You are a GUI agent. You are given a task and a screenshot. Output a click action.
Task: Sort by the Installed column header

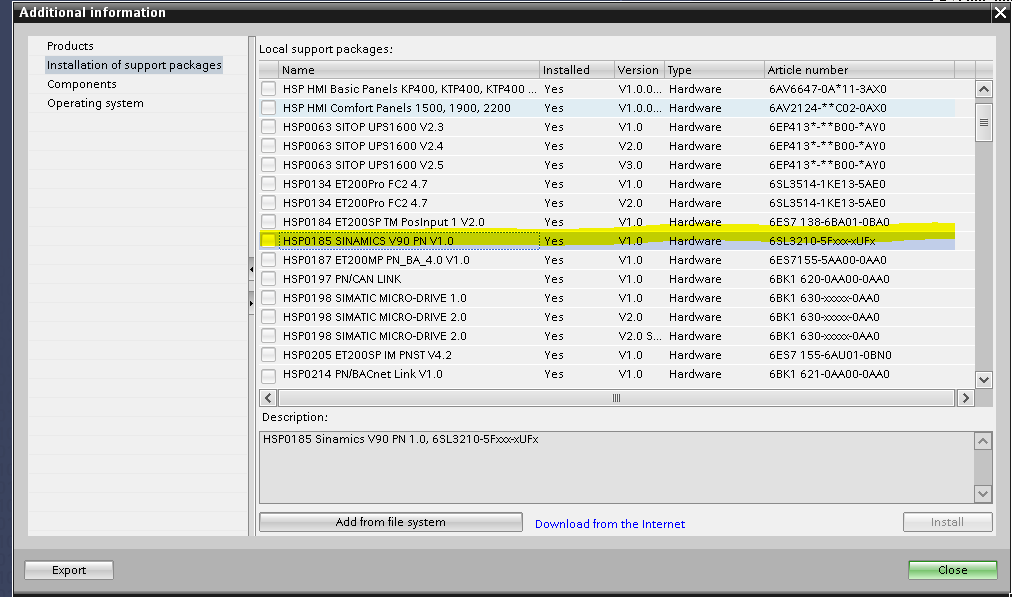coord(577,70)
